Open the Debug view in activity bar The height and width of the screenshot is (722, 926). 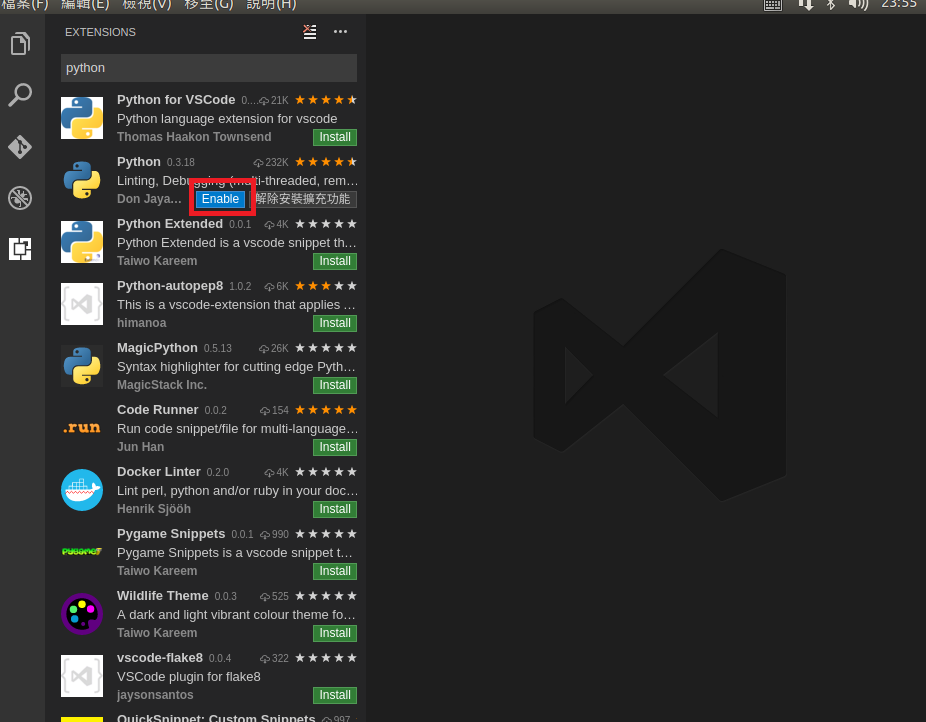click(x=20, y=198)
